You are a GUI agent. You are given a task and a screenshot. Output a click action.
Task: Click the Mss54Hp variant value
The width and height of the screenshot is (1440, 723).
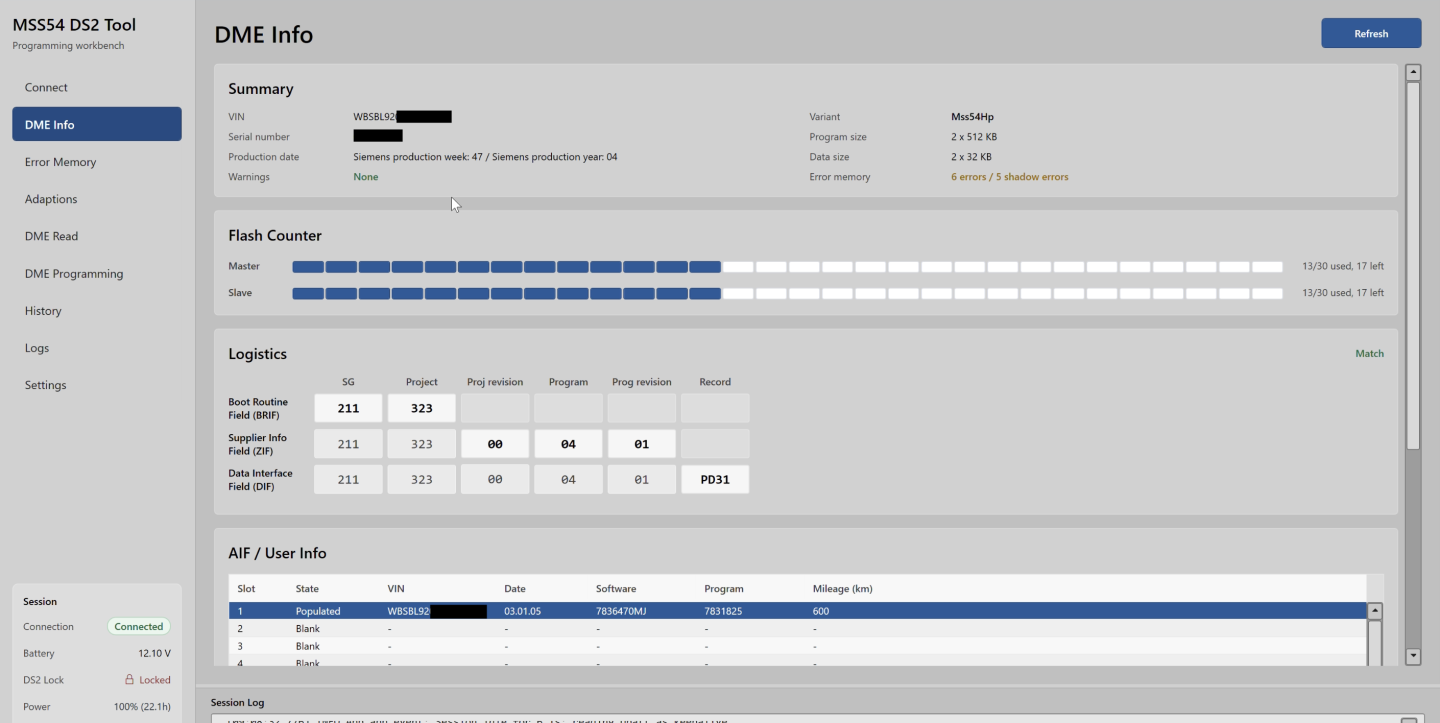point(972,117)
